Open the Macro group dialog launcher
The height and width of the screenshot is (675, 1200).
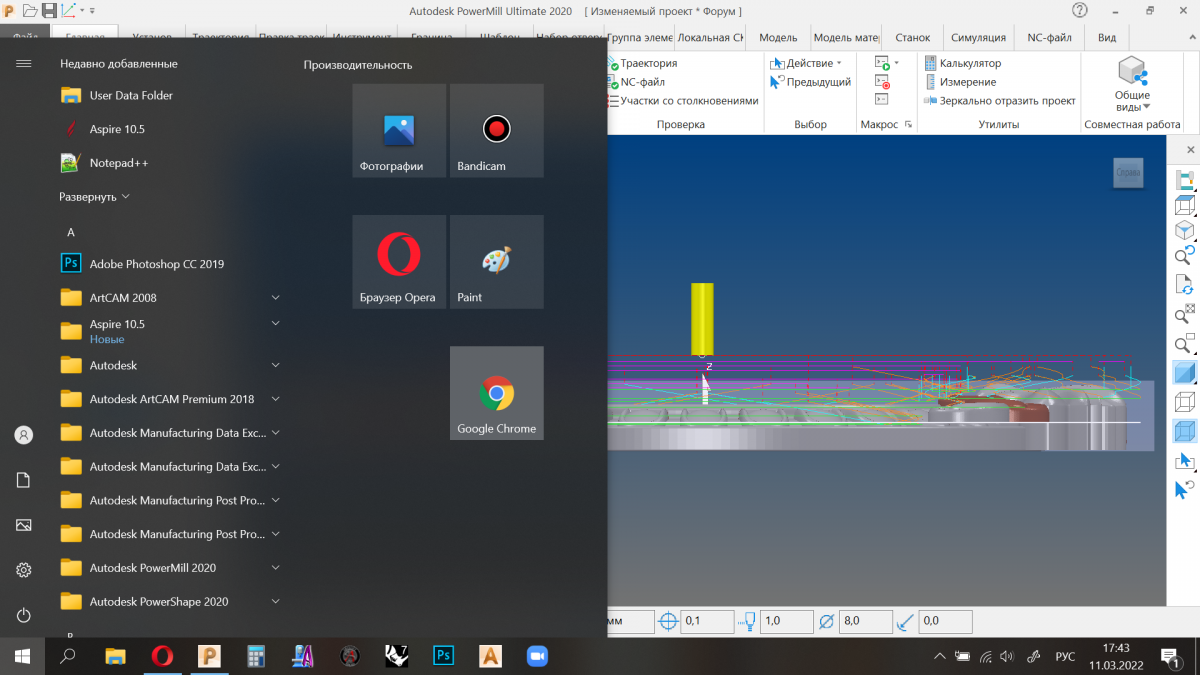click(x=909, y=125)
